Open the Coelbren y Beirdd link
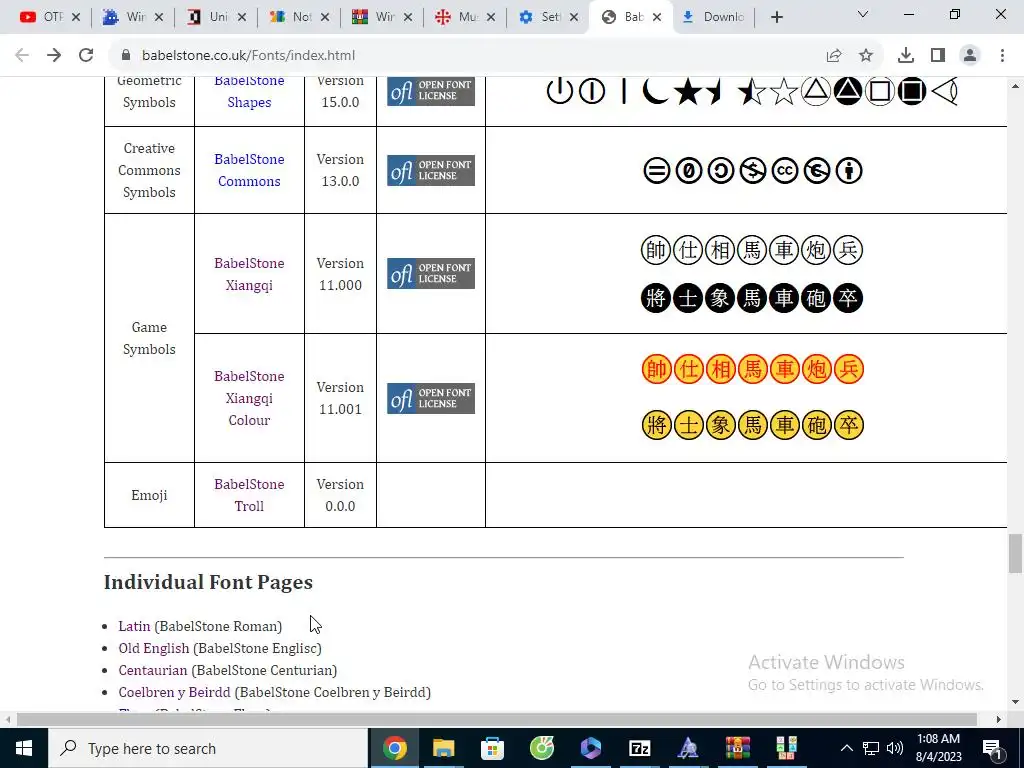The width and height of the screenshot is (1024, 768). point(174,692)
